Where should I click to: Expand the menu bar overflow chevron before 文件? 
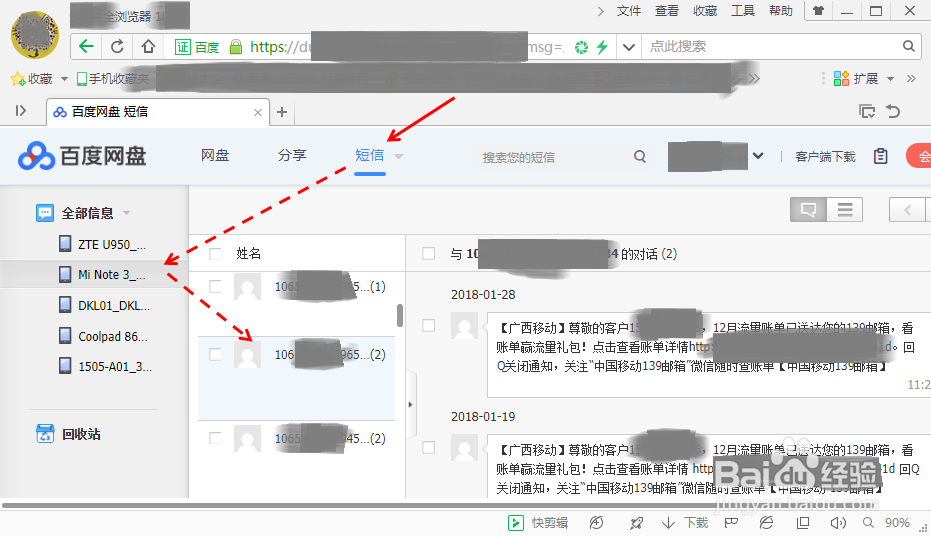point(601,11)
